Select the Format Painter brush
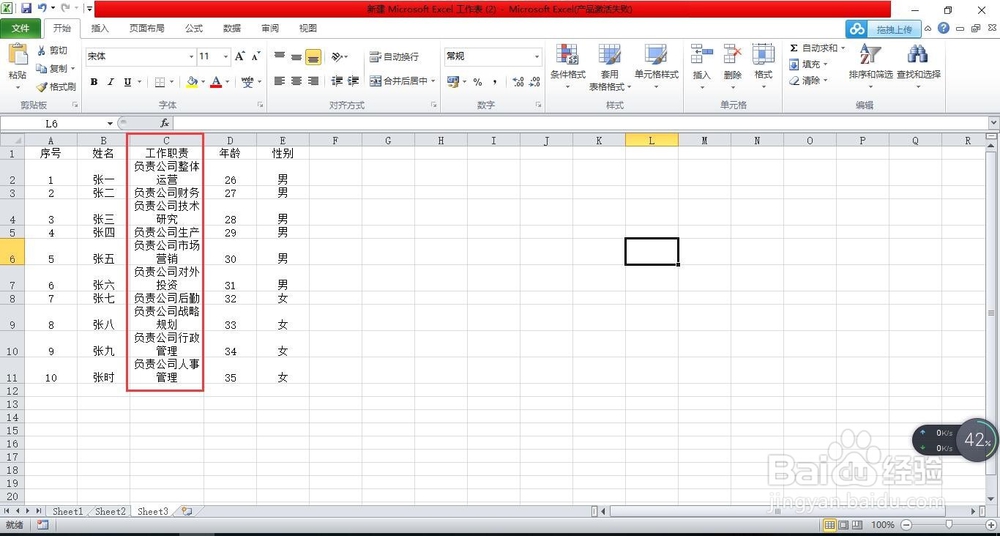This screenshot has width=1000, height=536. tap(42, 87)
